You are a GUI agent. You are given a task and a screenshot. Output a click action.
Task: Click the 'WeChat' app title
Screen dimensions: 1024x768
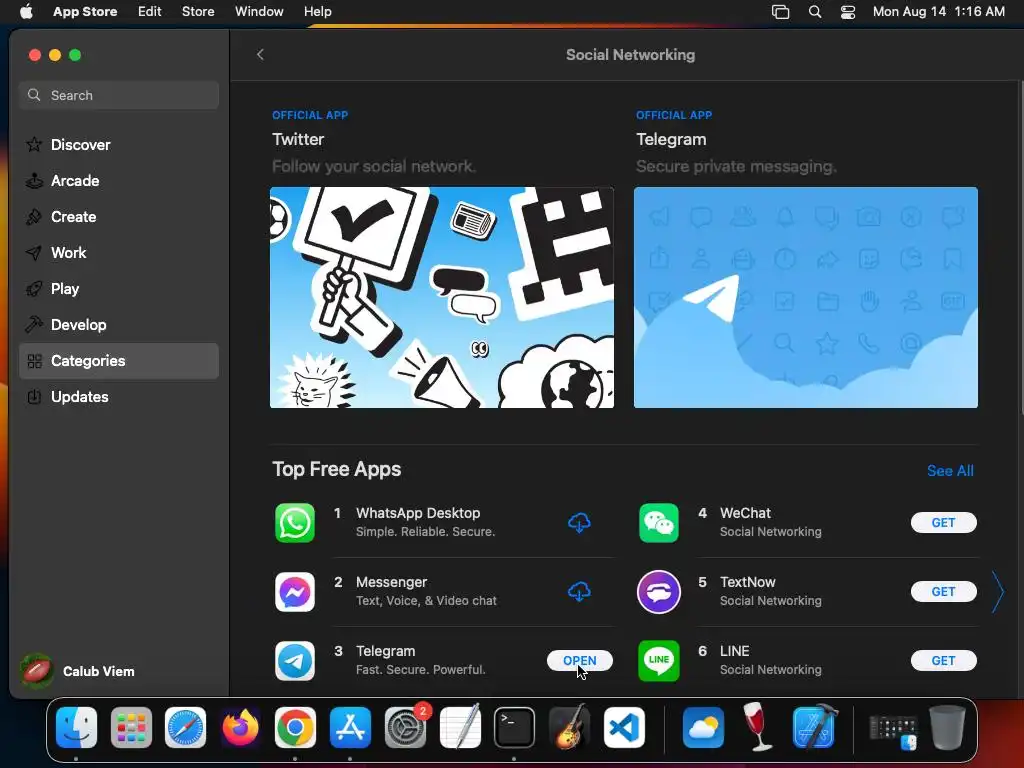click(745, 513)
